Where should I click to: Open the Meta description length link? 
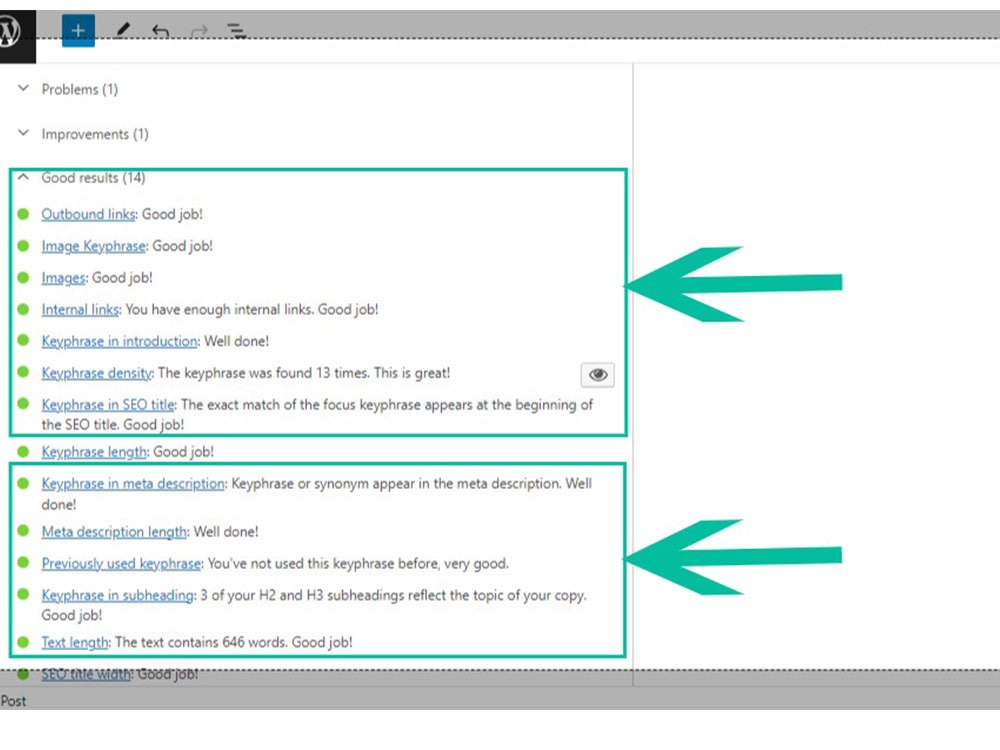click(x=114, y=532)
